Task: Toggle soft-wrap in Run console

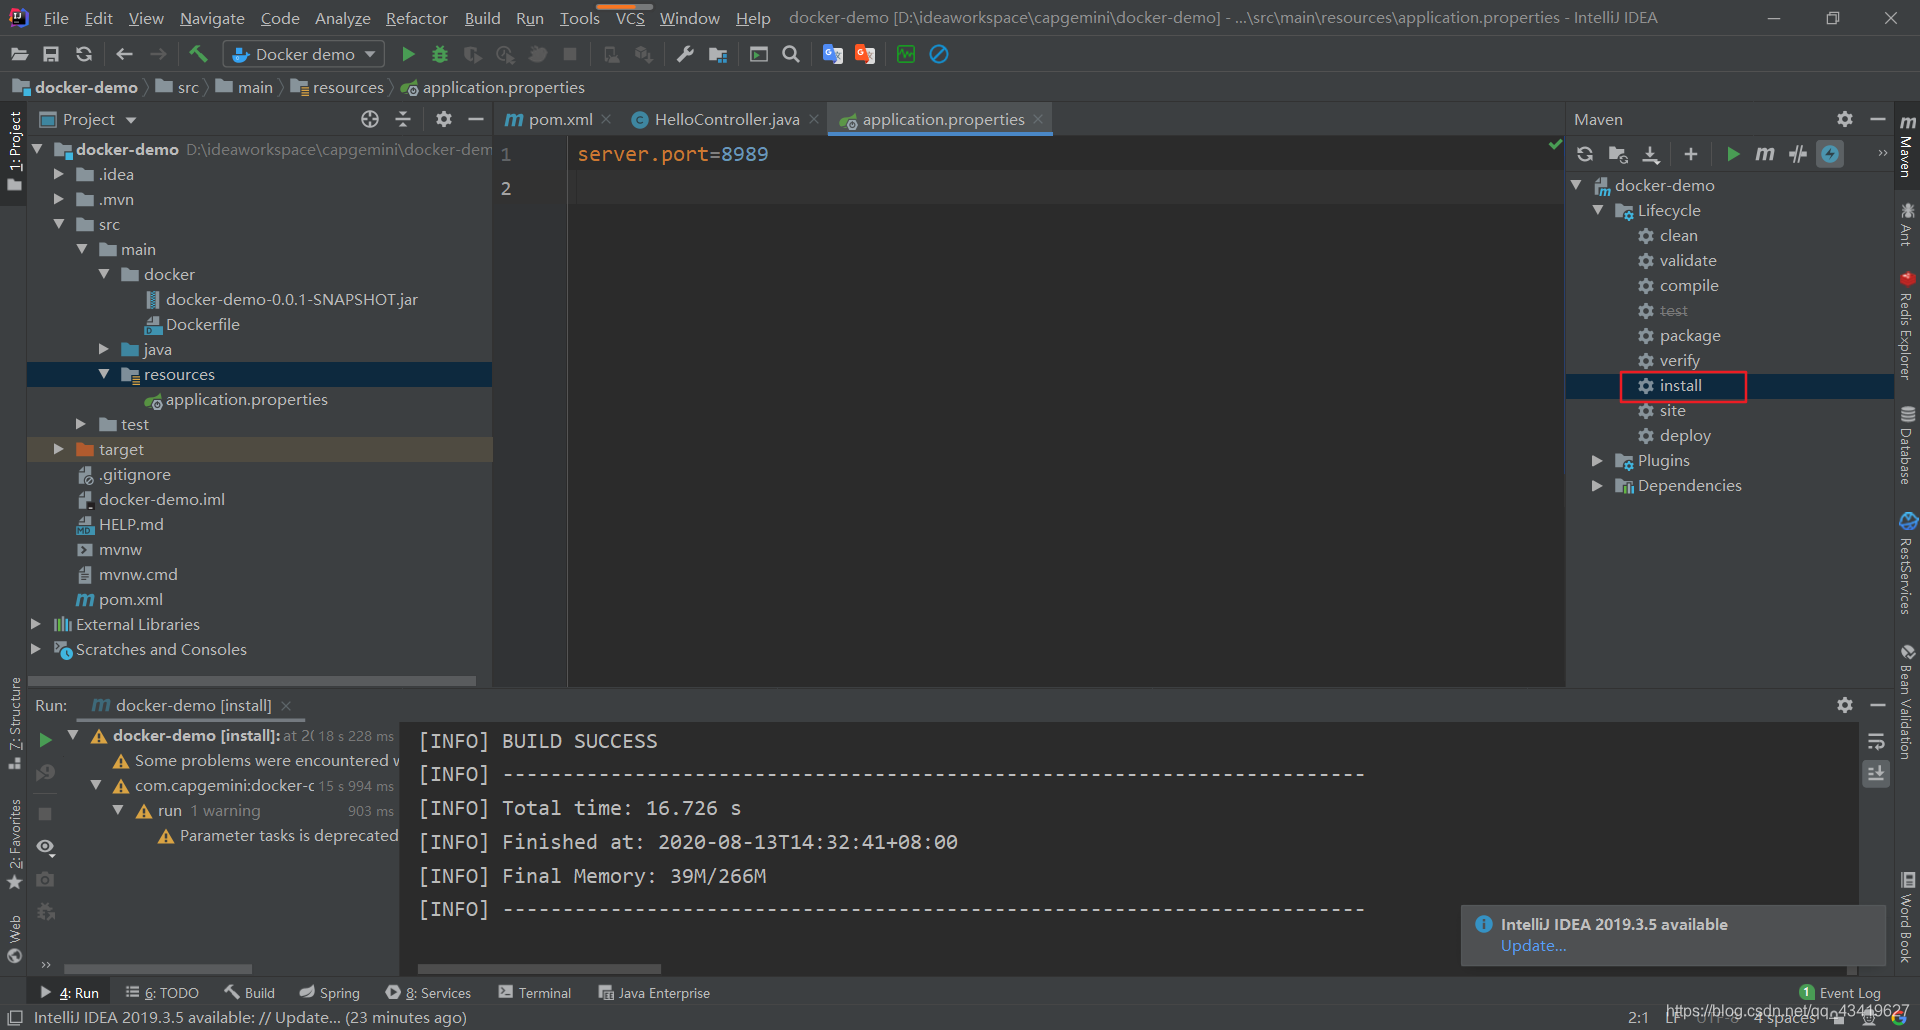Action: coord(1876,741)
